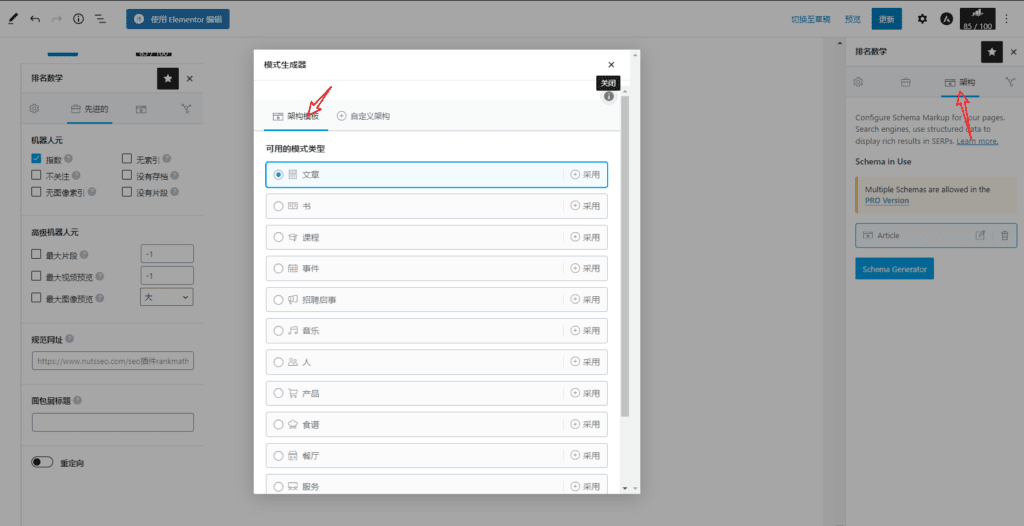This screenshot has height=526, width=1024.
Task: Open the Rank Math 85/100 score button
Action: [x=978, y=19]
